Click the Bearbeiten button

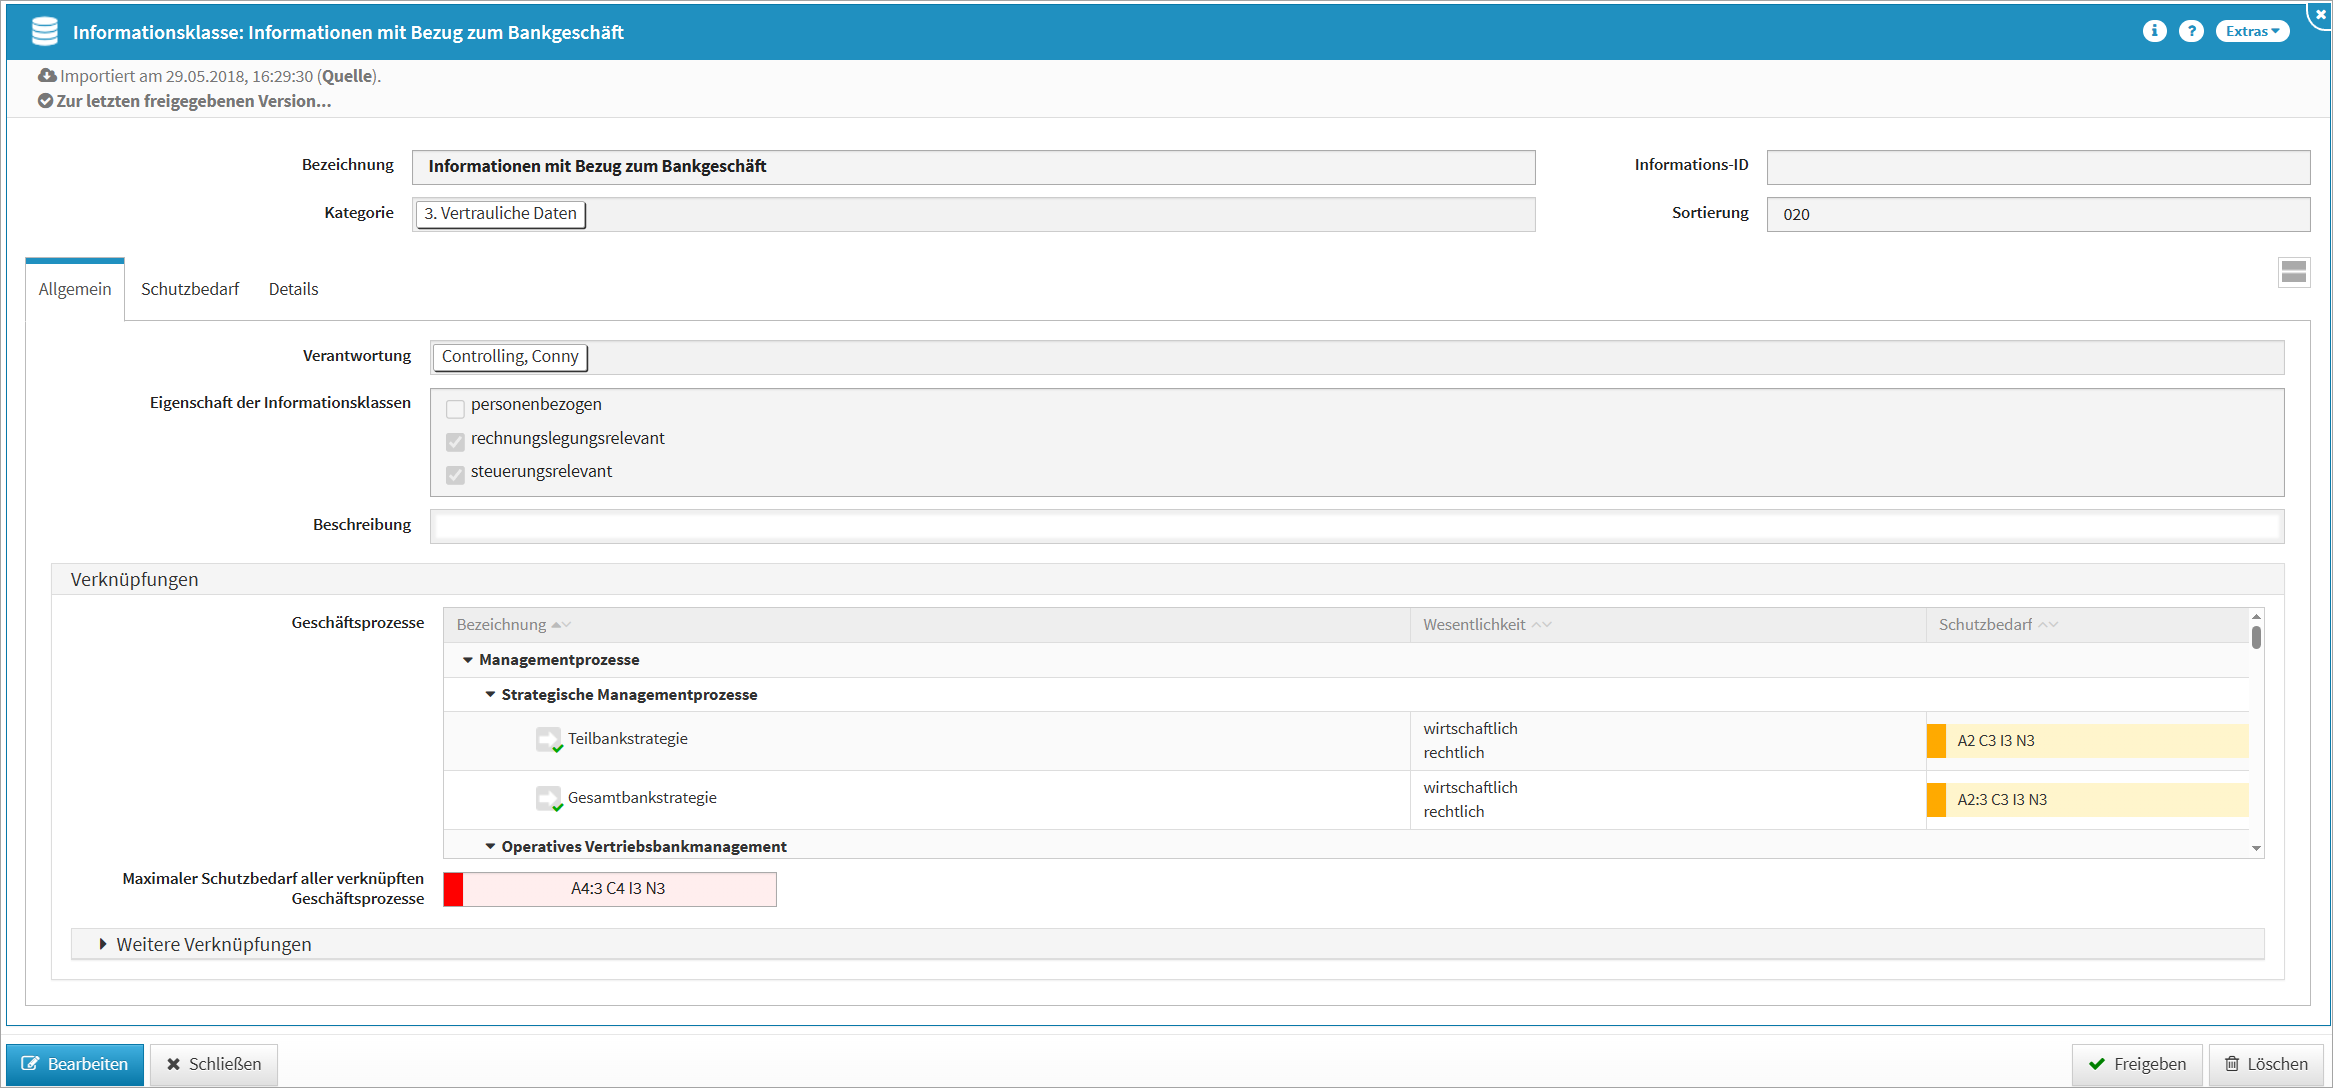(75, 1064)
